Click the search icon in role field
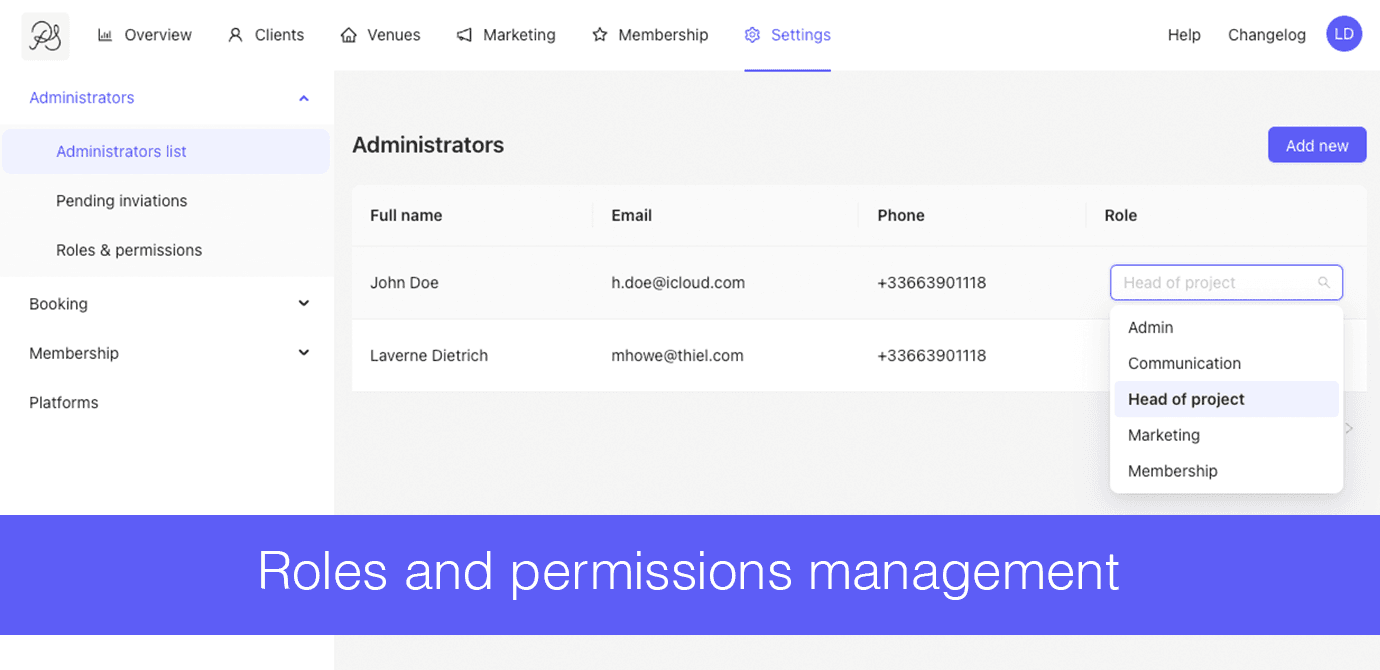The image size is (1380, 670). click(1324, 283)
